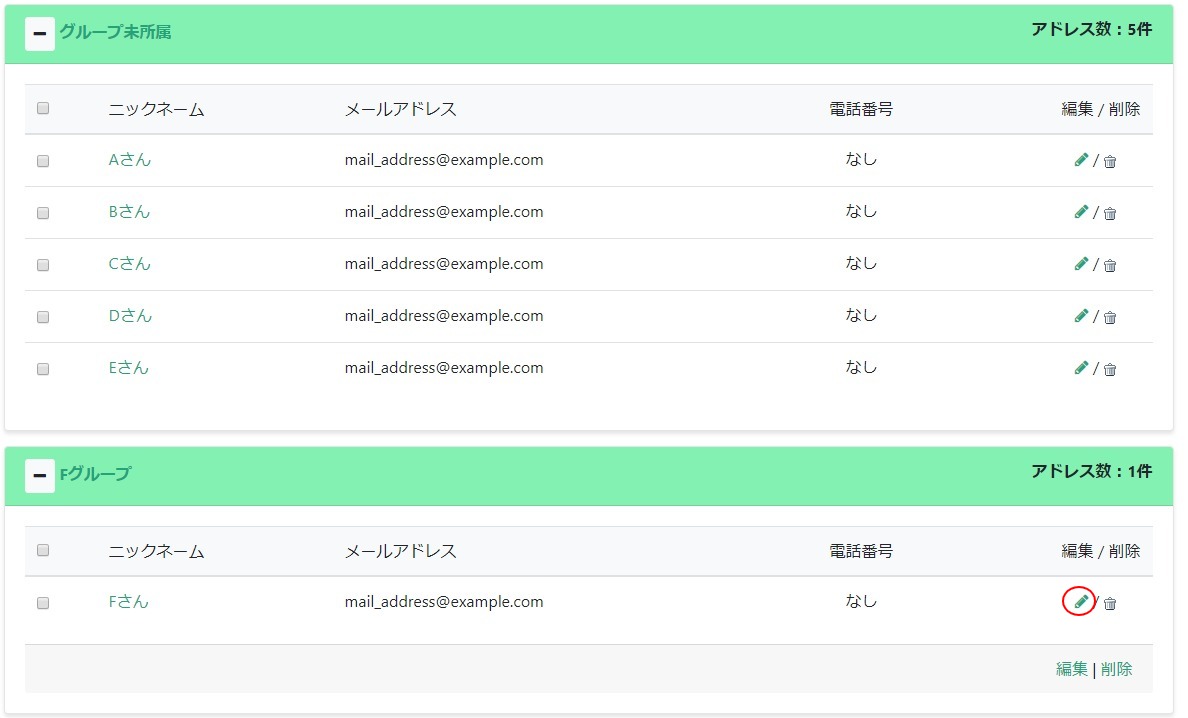This screenshot has width=1188, height=718.
Task: Delete Dさん via trash icon
Action: click(x=1110, y=317)
